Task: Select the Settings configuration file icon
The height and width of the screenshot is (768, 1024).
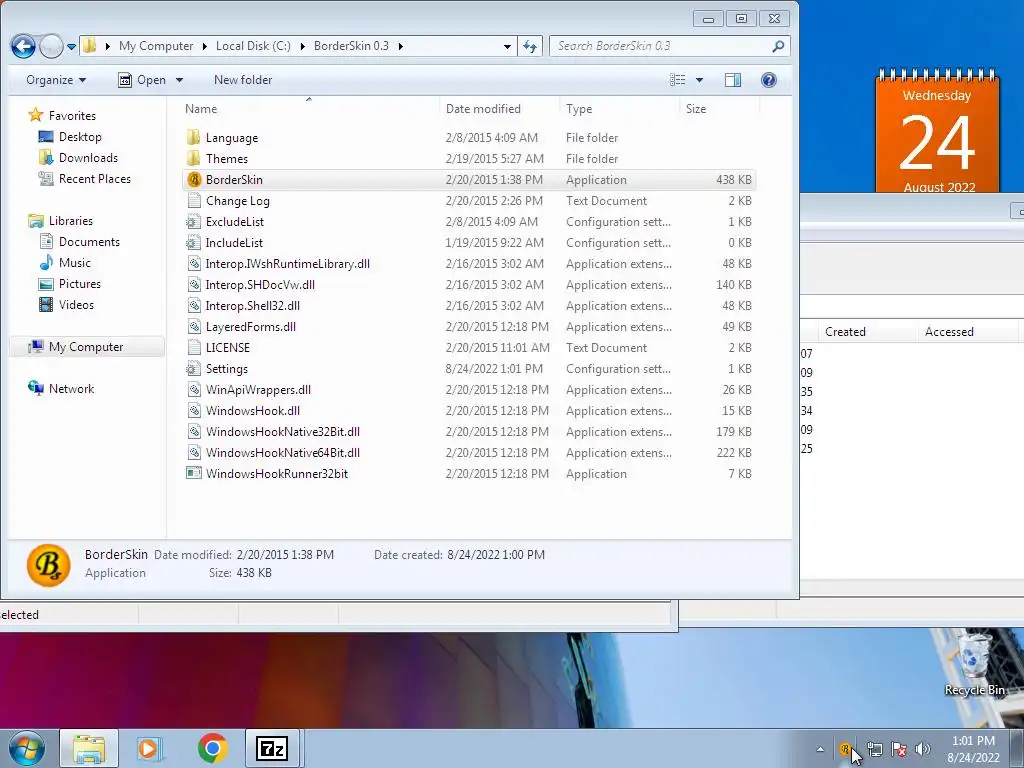Action: (193, 368)
